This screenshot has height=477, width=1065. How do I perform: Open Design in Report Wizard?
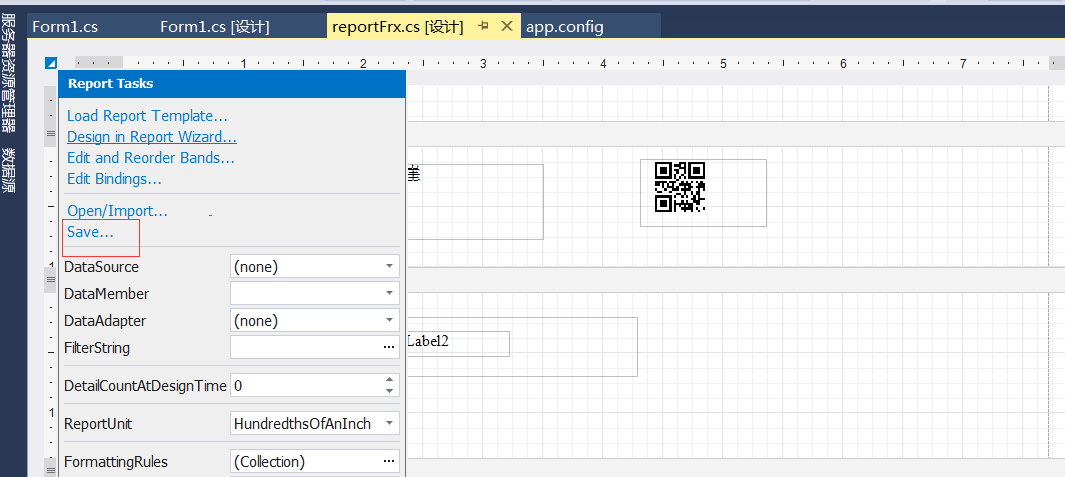[x=151, y=137]
